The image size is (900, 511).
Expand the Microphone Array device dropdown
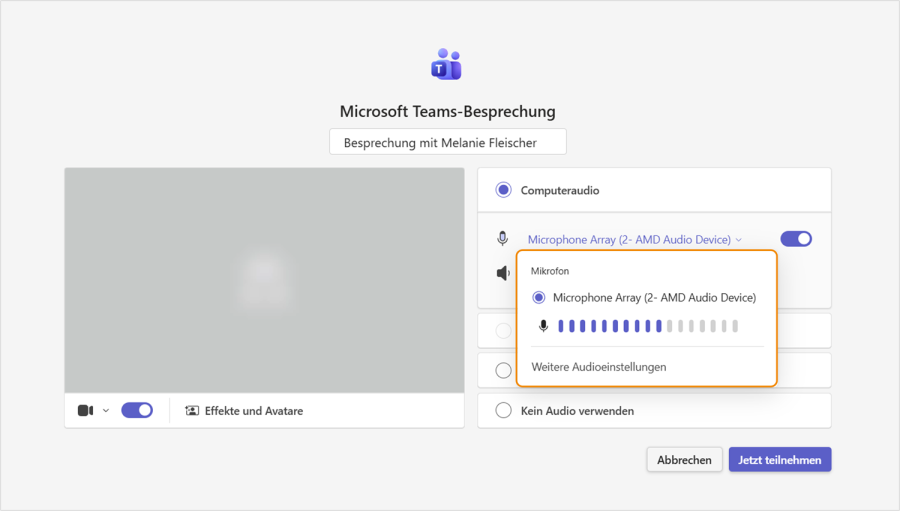pos(635,239)
